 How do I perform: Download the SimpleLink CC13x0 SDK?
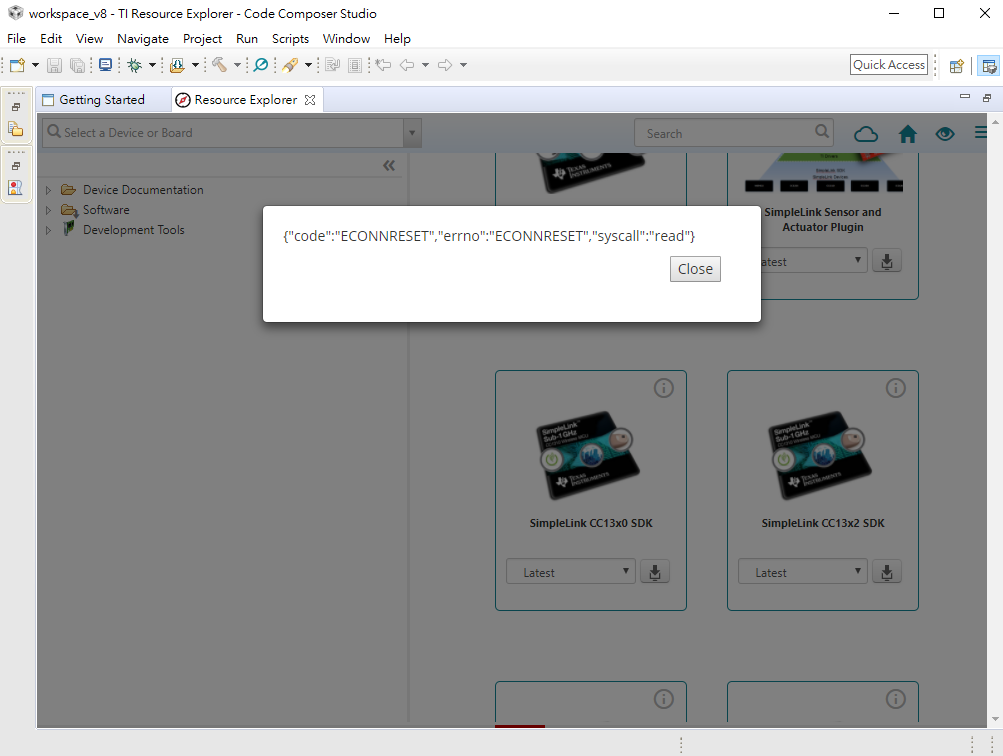pos(655,572)
